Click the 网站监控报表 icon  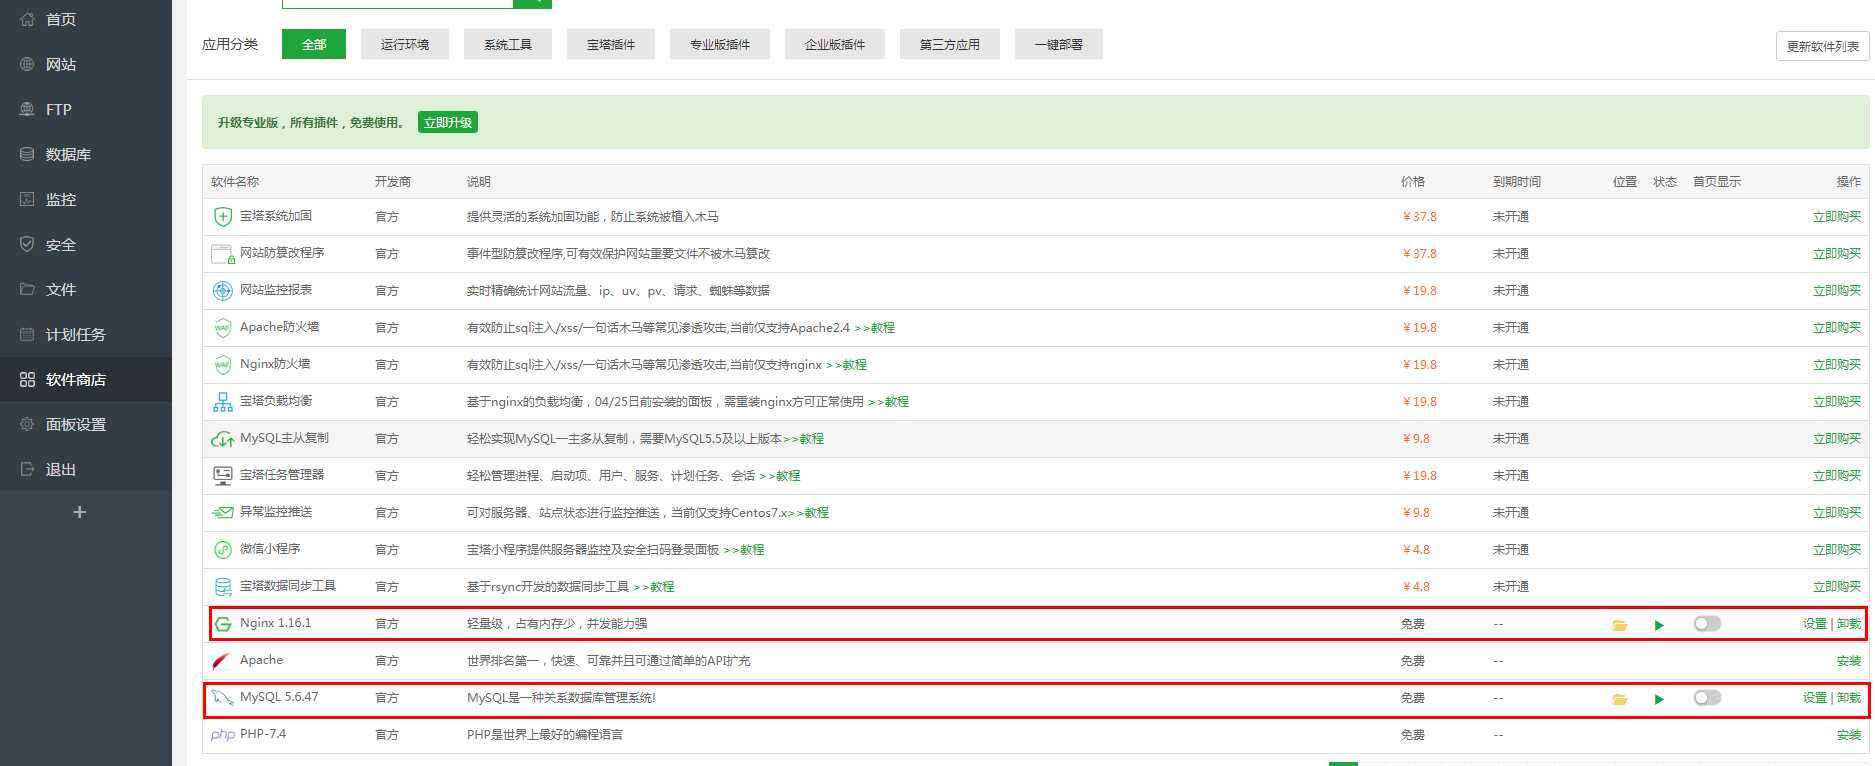pos(222,290)
